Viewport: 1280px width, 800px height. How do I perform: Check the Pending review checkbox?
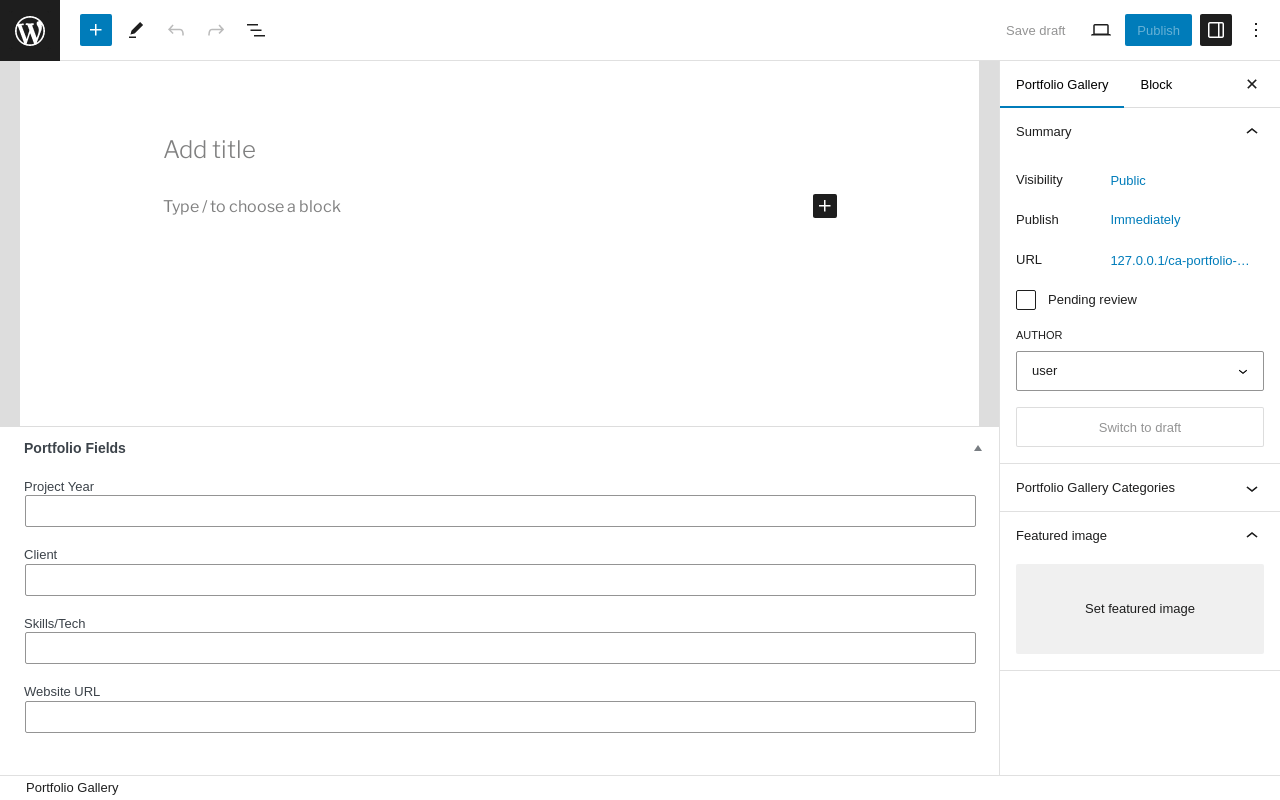pyautogui.click(x=1026, y=300)
